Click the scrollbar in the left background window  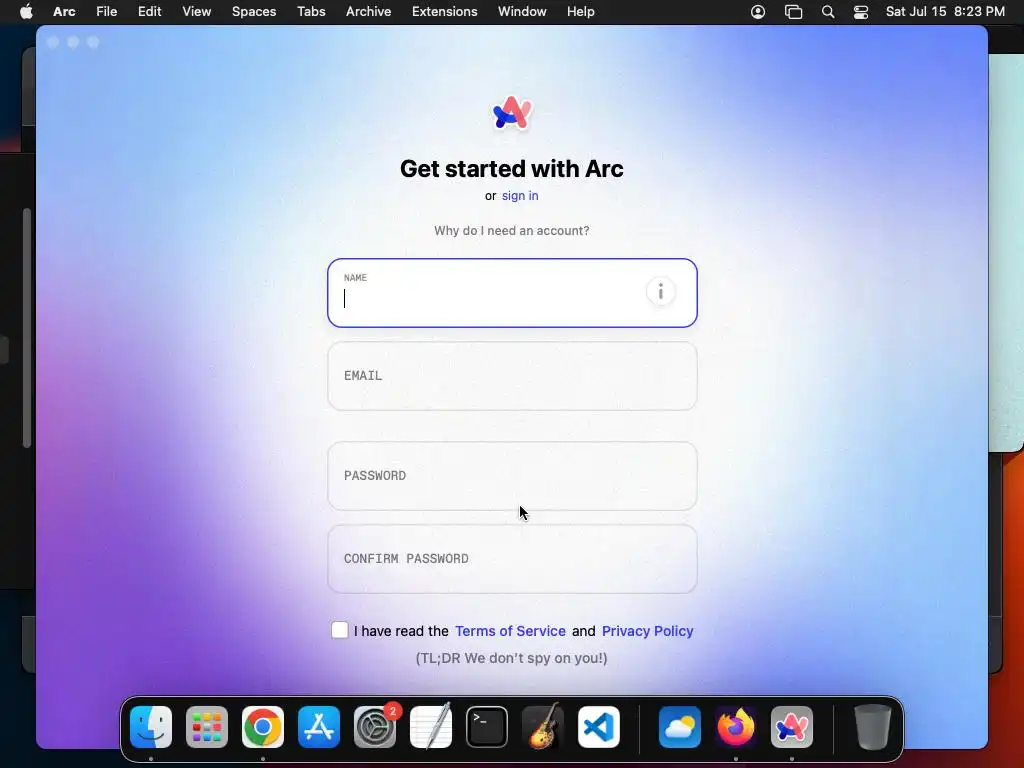27,328
